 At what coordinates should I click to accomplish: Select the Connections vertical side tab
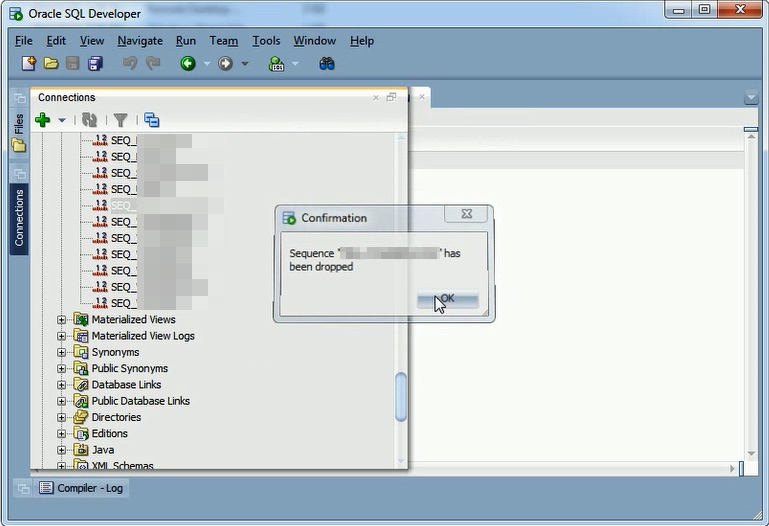point(19,219)
